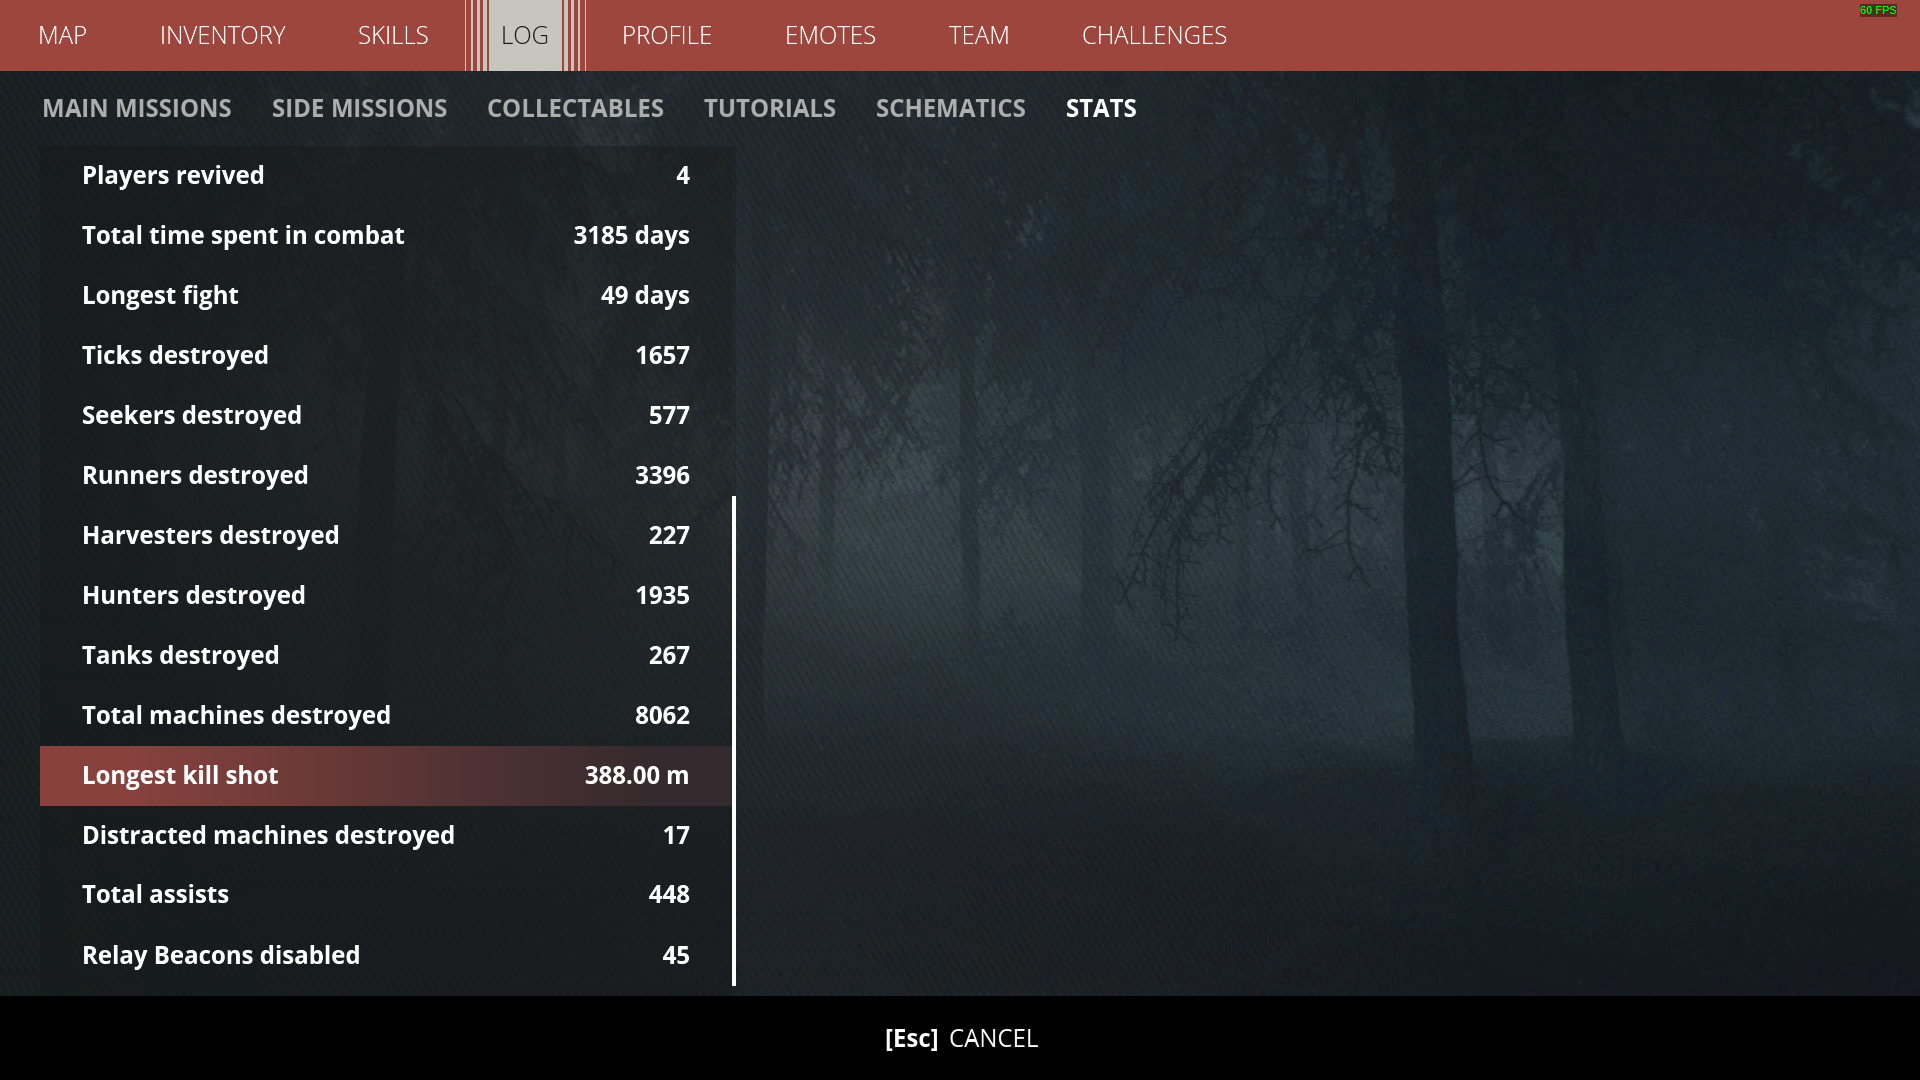Select Distracted machines destroyed row
The width and height of the screenshot is (1920, 1080).
pyautogui.click(x=386, y=836)
